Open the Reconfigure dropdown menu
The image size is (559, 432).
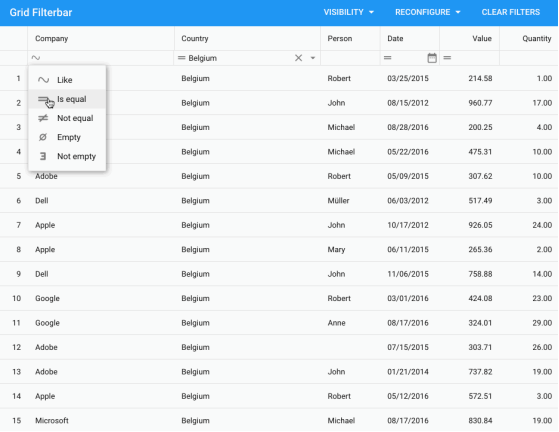(427, 12)
